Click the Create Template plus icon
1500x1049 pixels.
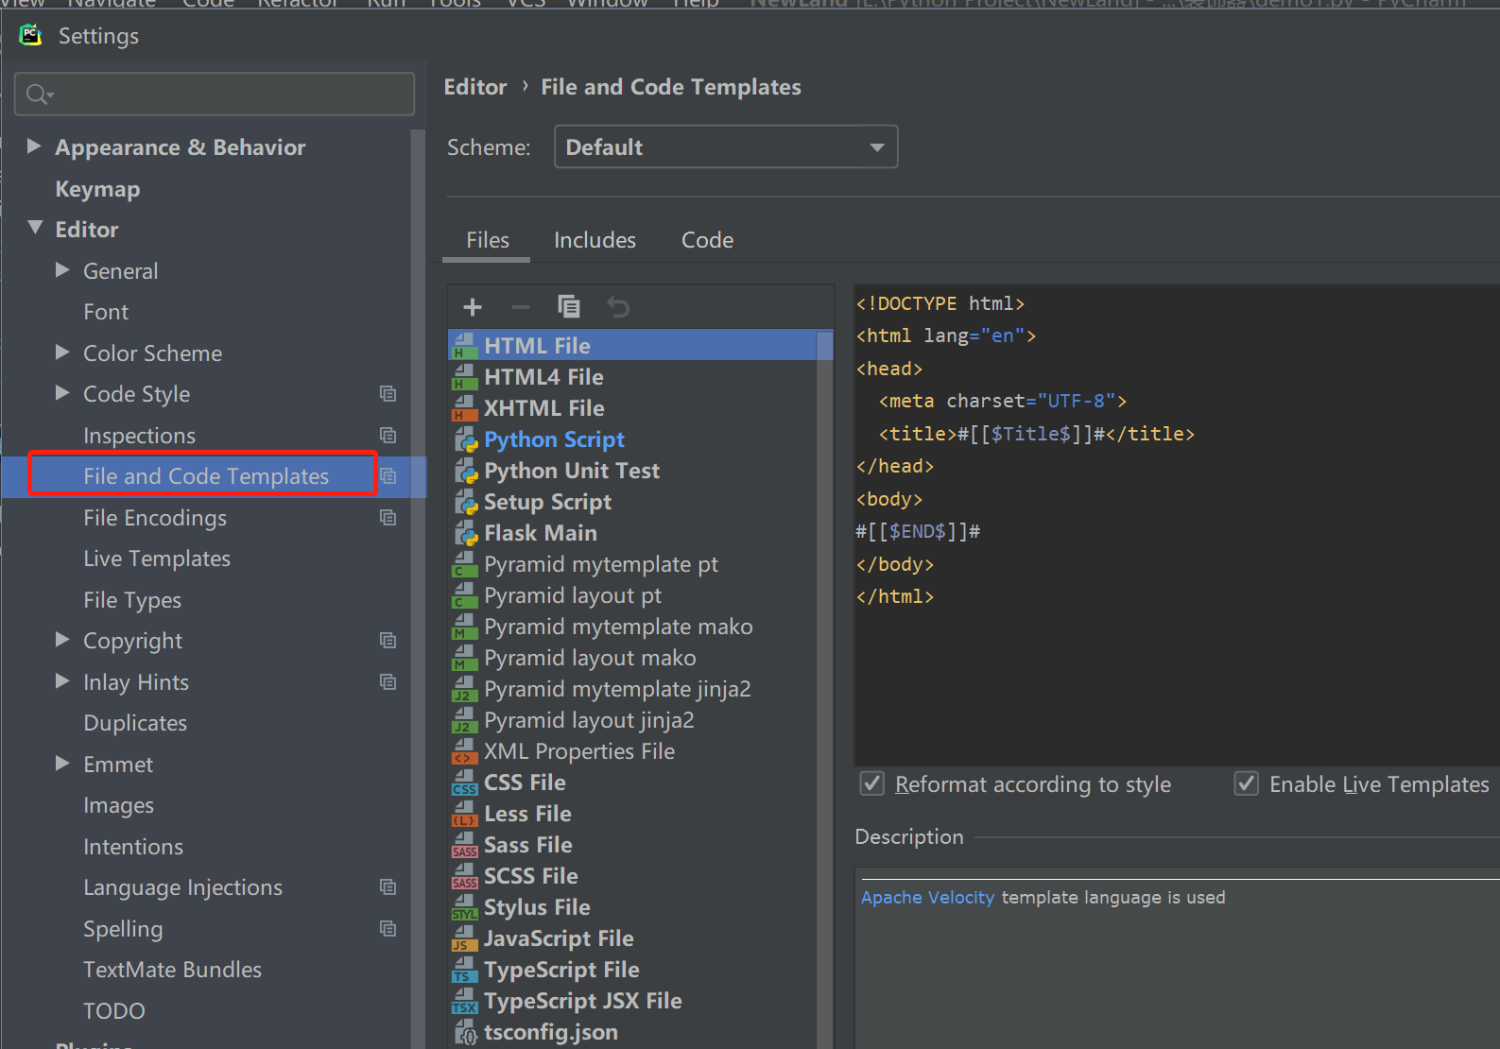pos(473,307)
